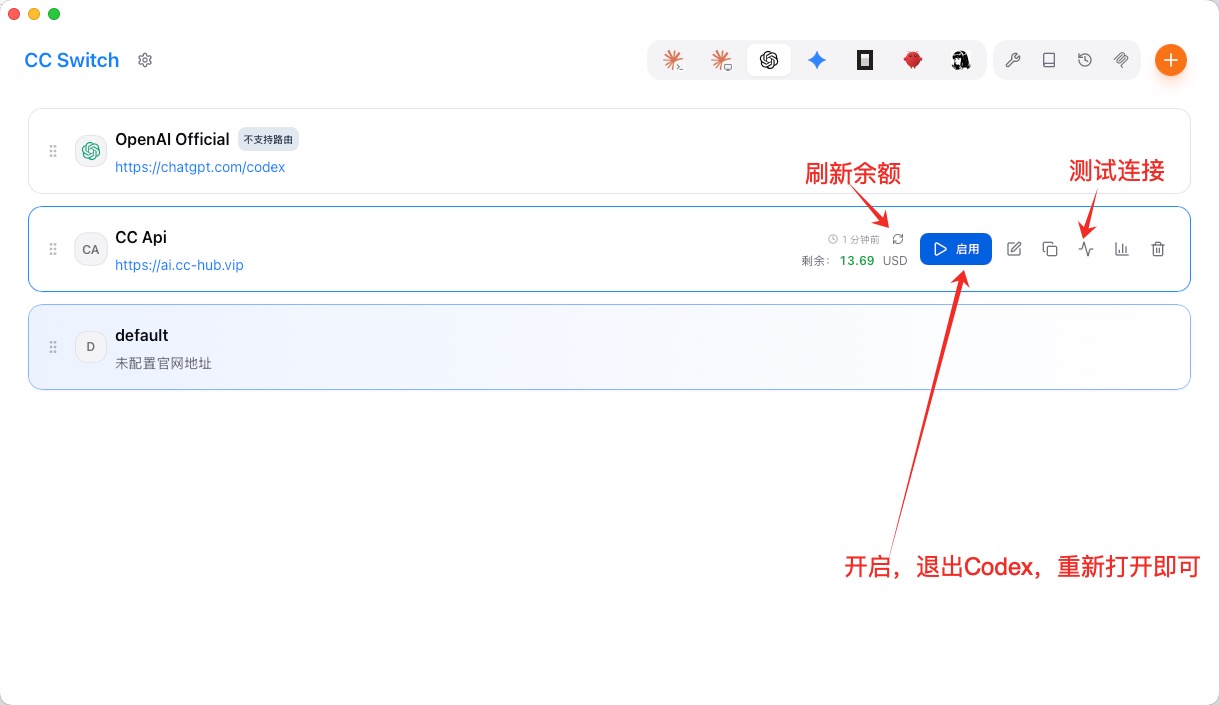This screenshot has height=705, width=1219.
Task: Open the history clock icon
Action: [1085, 60]
